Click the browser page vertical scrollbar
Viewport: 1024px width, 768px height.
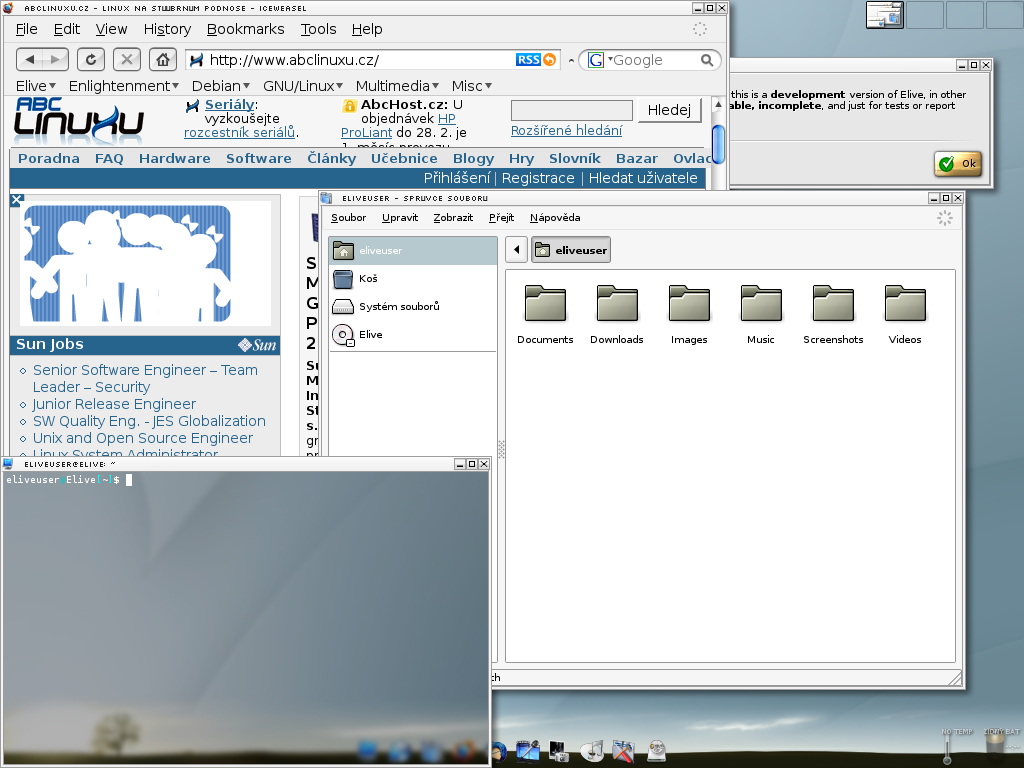718,144
